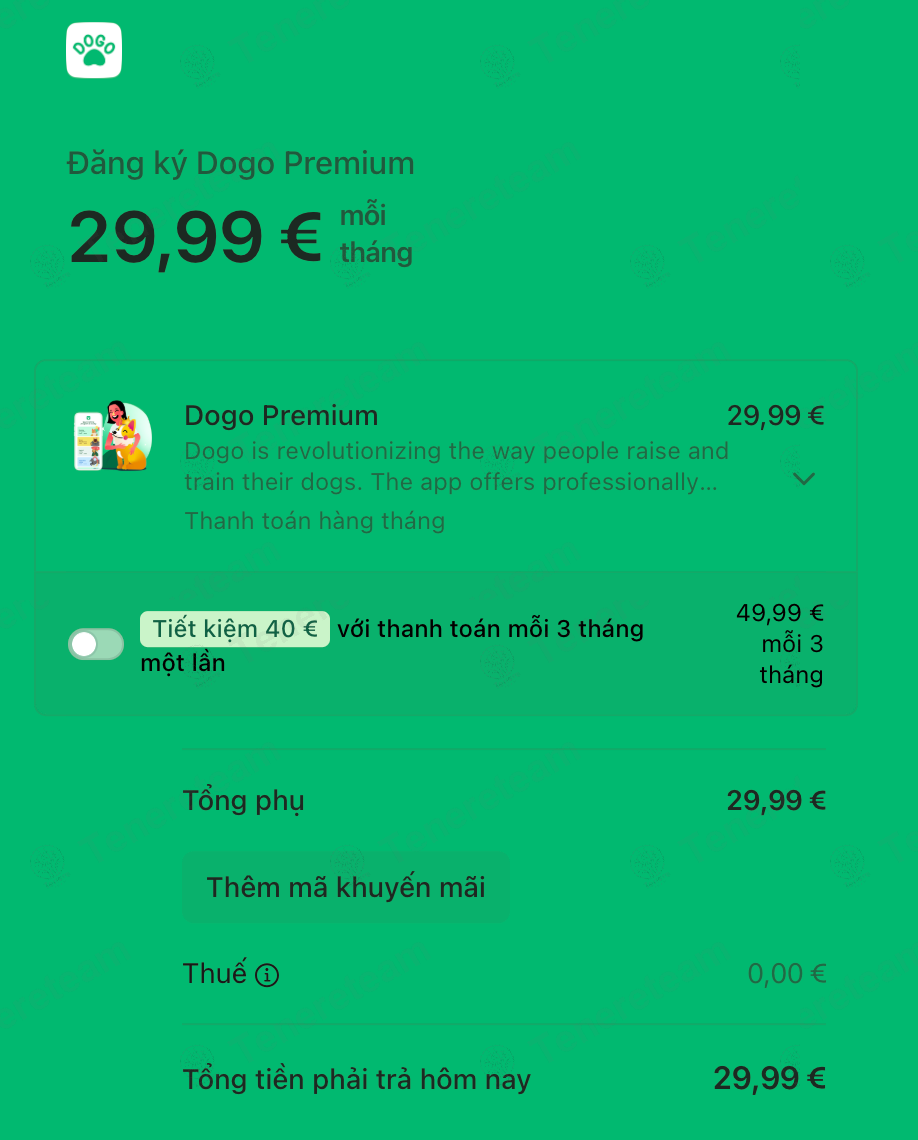Click the với thanh toán mỗi 3 tháng text

(x=490, y=629)
